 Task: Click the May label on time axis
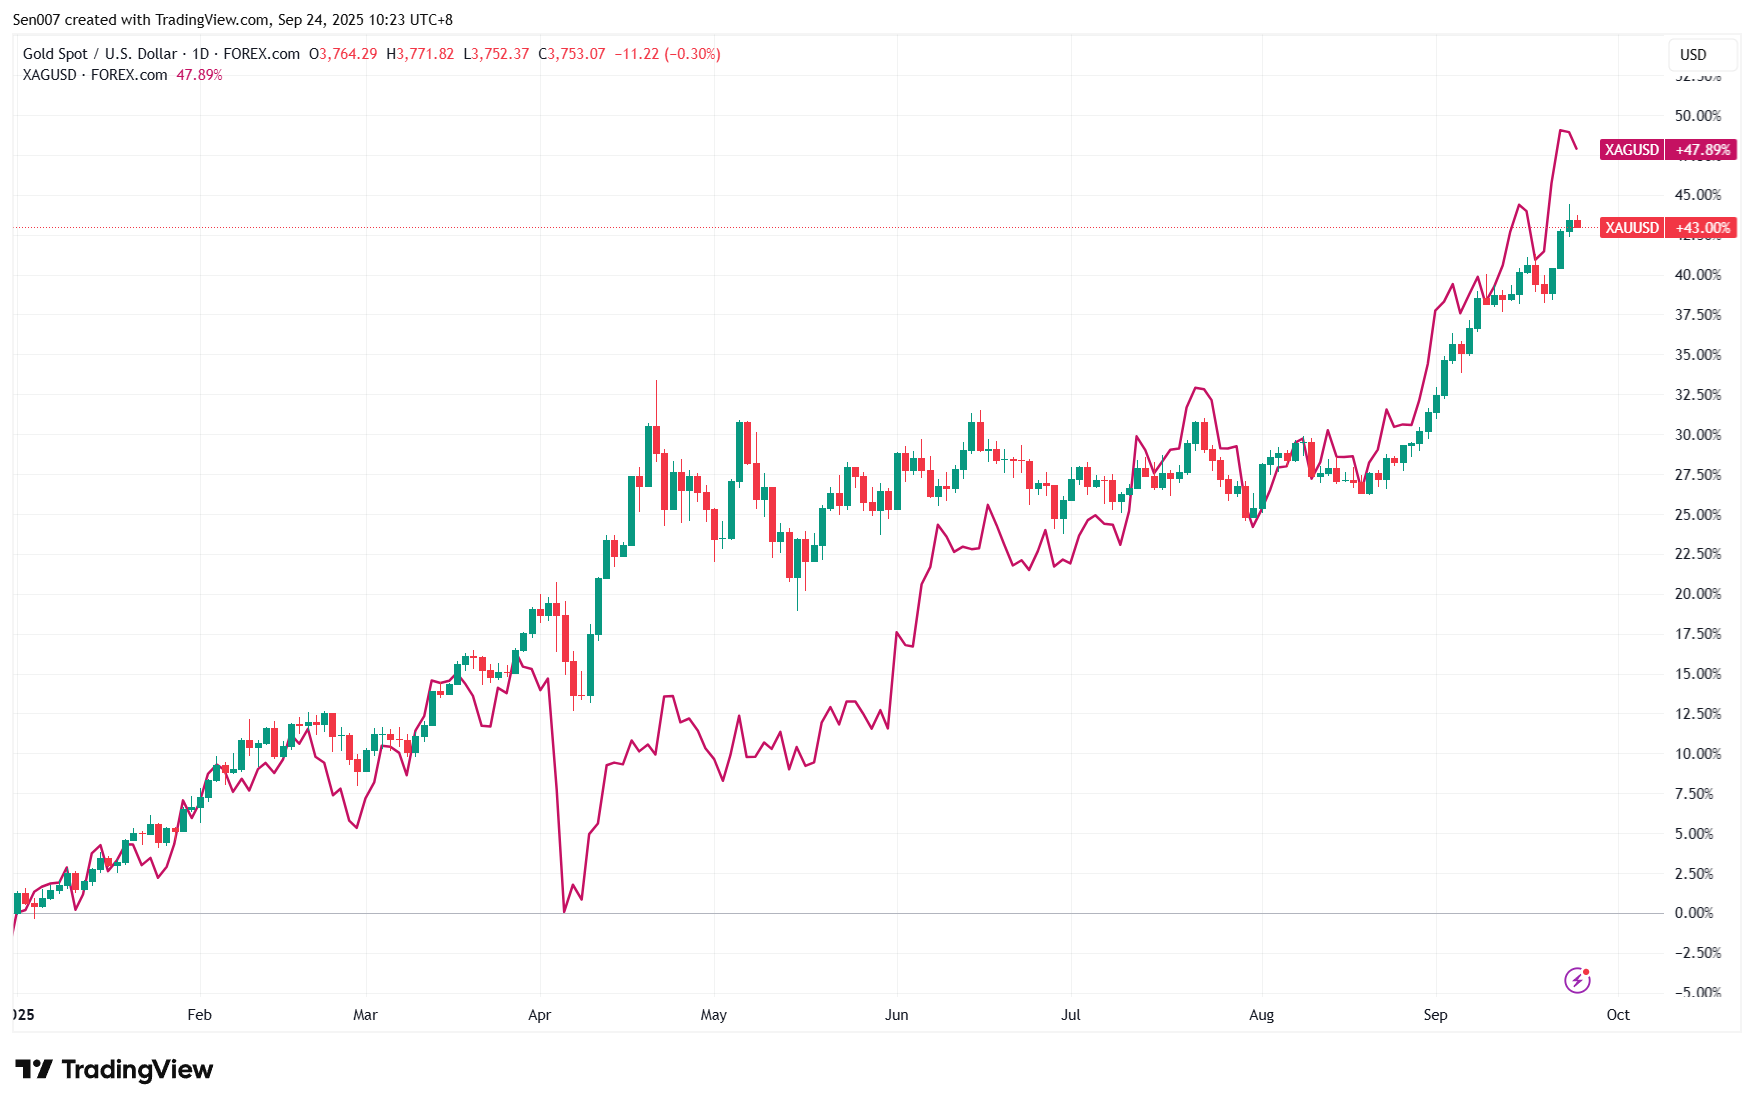[714, 1015]
